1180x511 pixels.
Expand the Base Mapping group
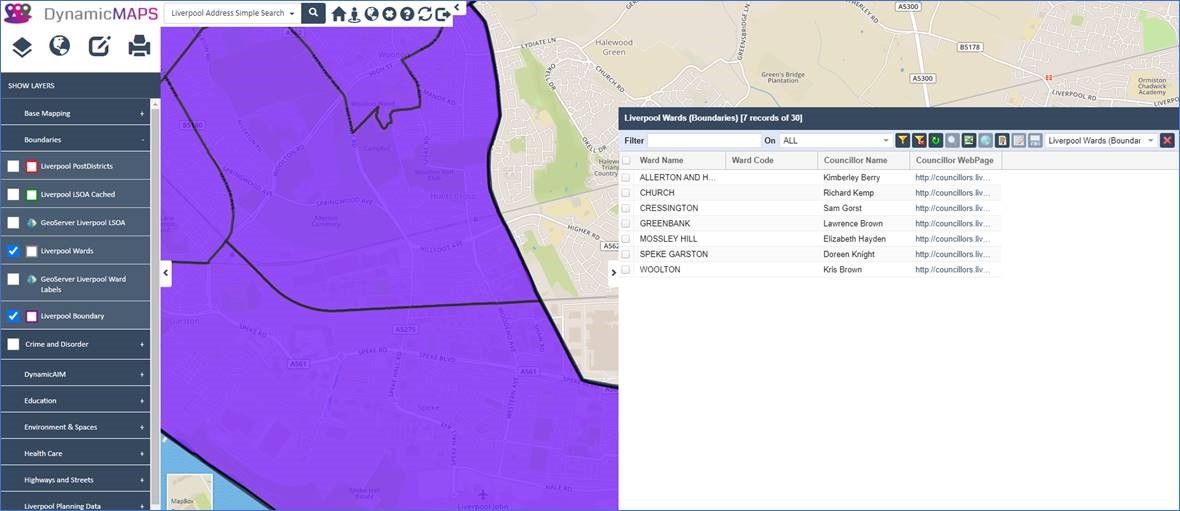click(x=75, y=114)
